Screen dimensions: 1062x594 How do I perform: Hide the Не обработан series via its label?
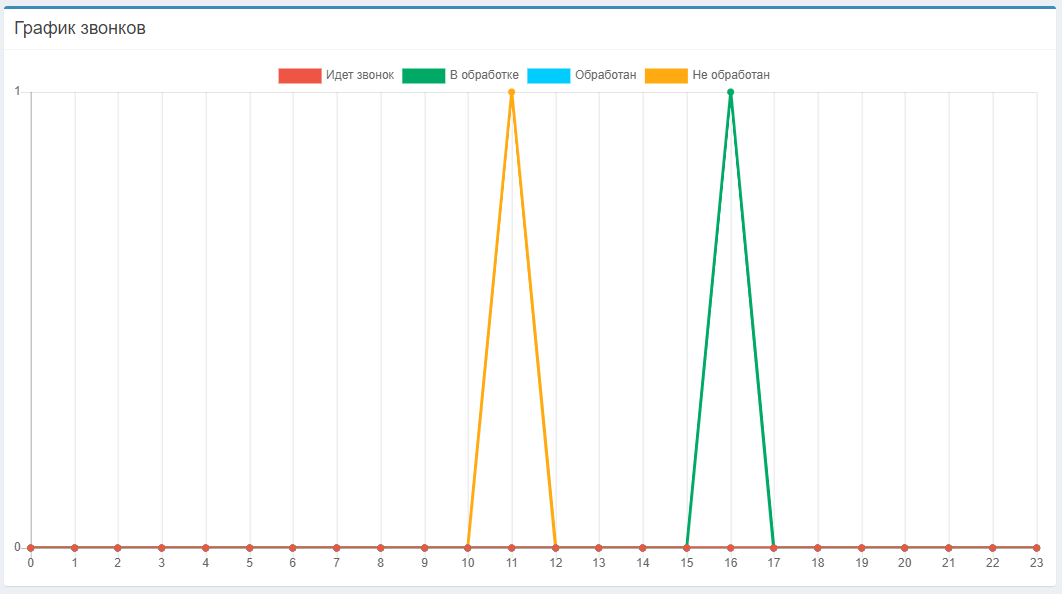pos(731,76)
